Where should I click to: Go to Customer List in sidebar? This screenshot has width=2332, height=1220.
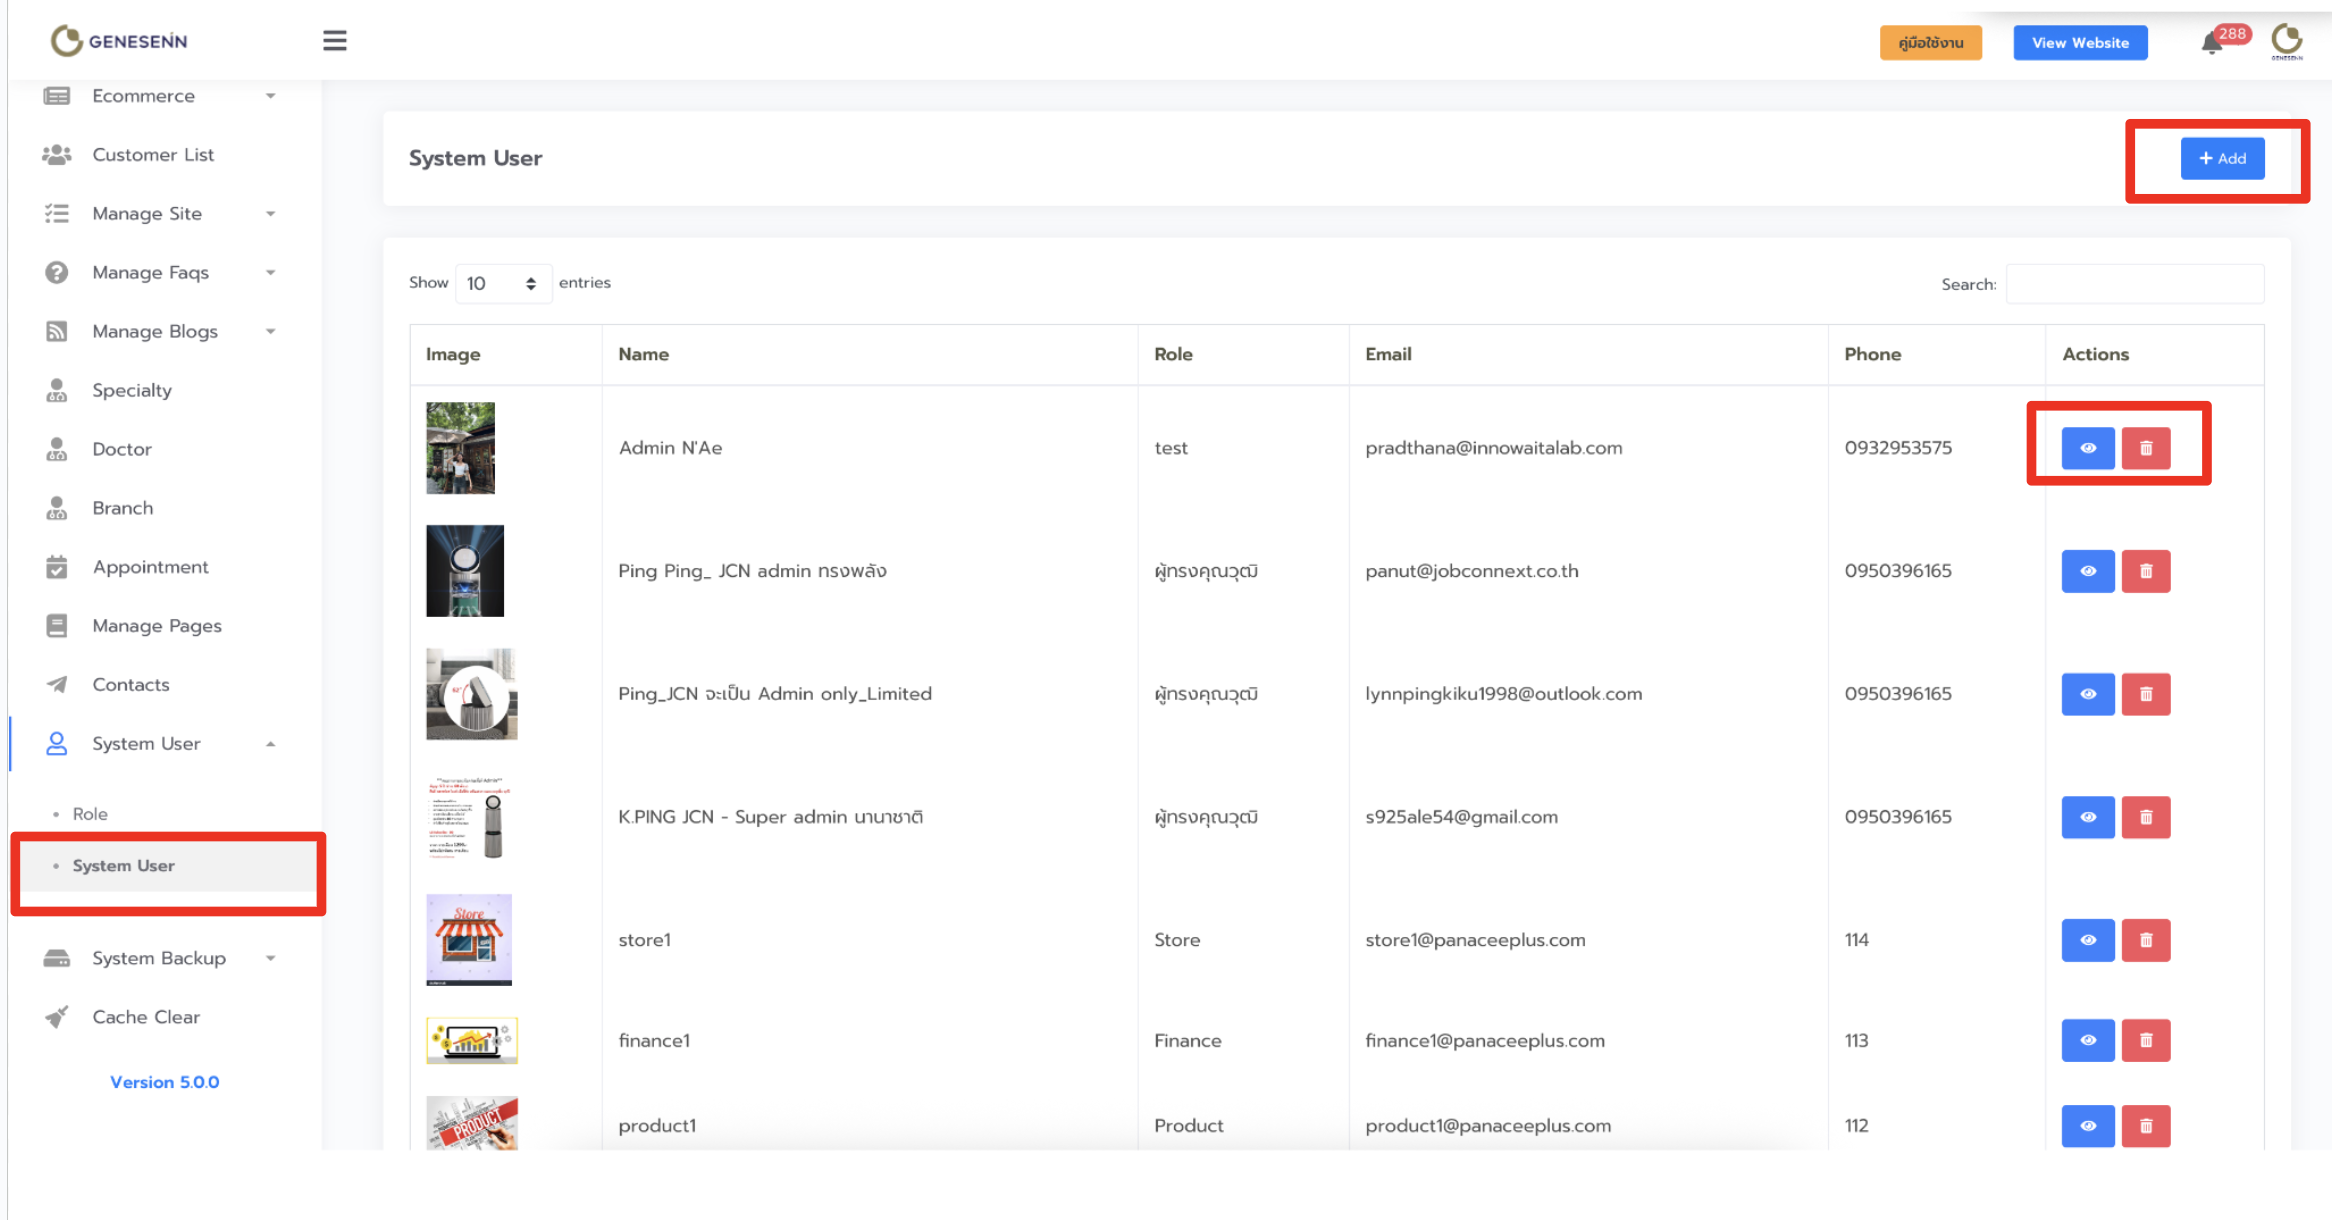[153, 155]
